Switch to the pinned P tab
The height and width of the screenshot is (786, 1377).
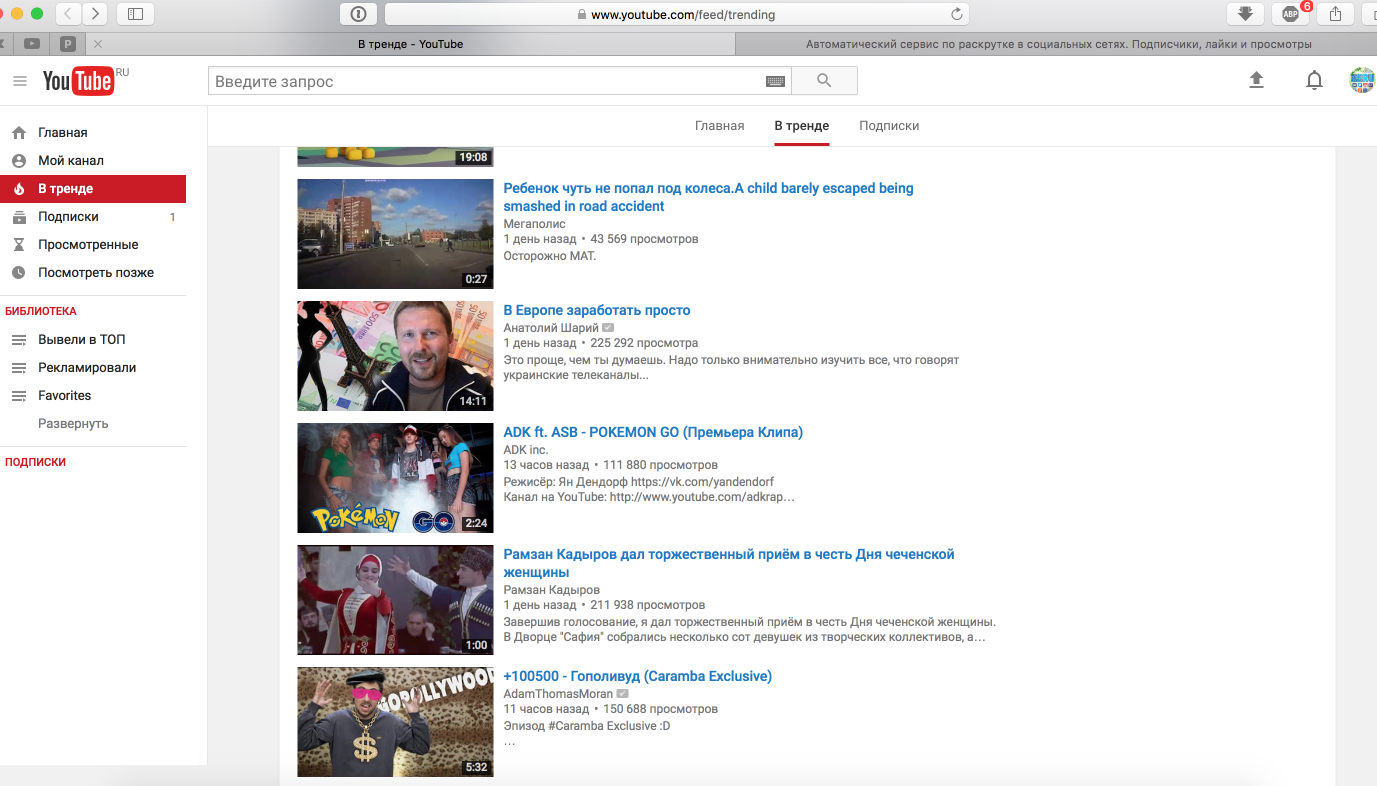point(68,44)
